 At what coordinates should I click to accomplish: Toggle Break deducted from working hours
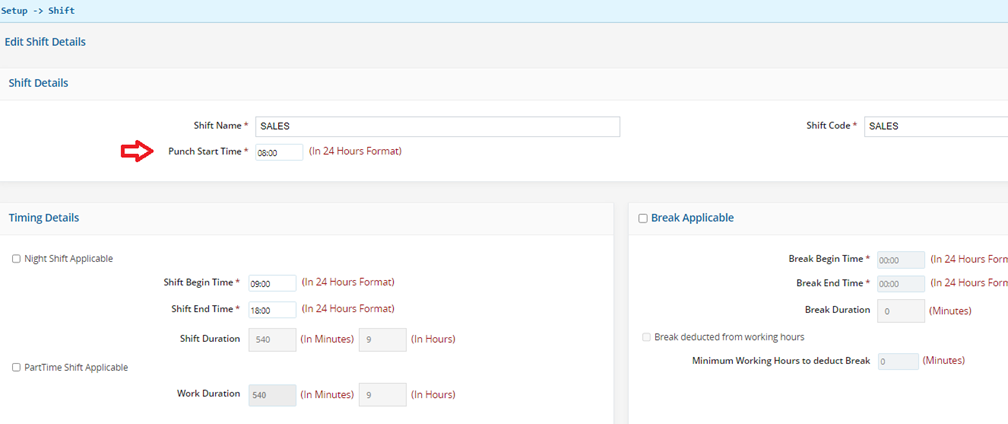point(646,337)
